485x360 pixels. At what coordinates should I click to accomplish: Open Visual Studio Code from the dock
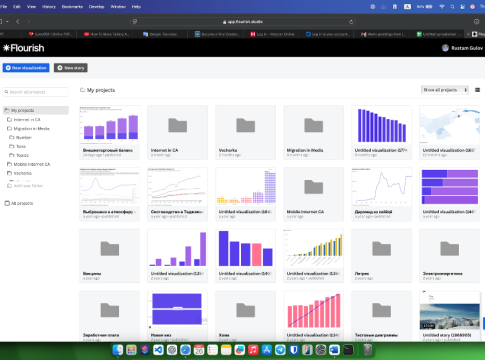coord(158,350)
